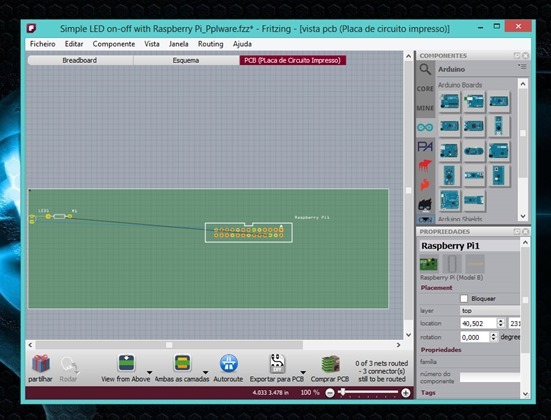This screenshot has width=551, height=420.
Task: Select the PCB (Placa de Circuito Impresso) tab
Action: 292,60
